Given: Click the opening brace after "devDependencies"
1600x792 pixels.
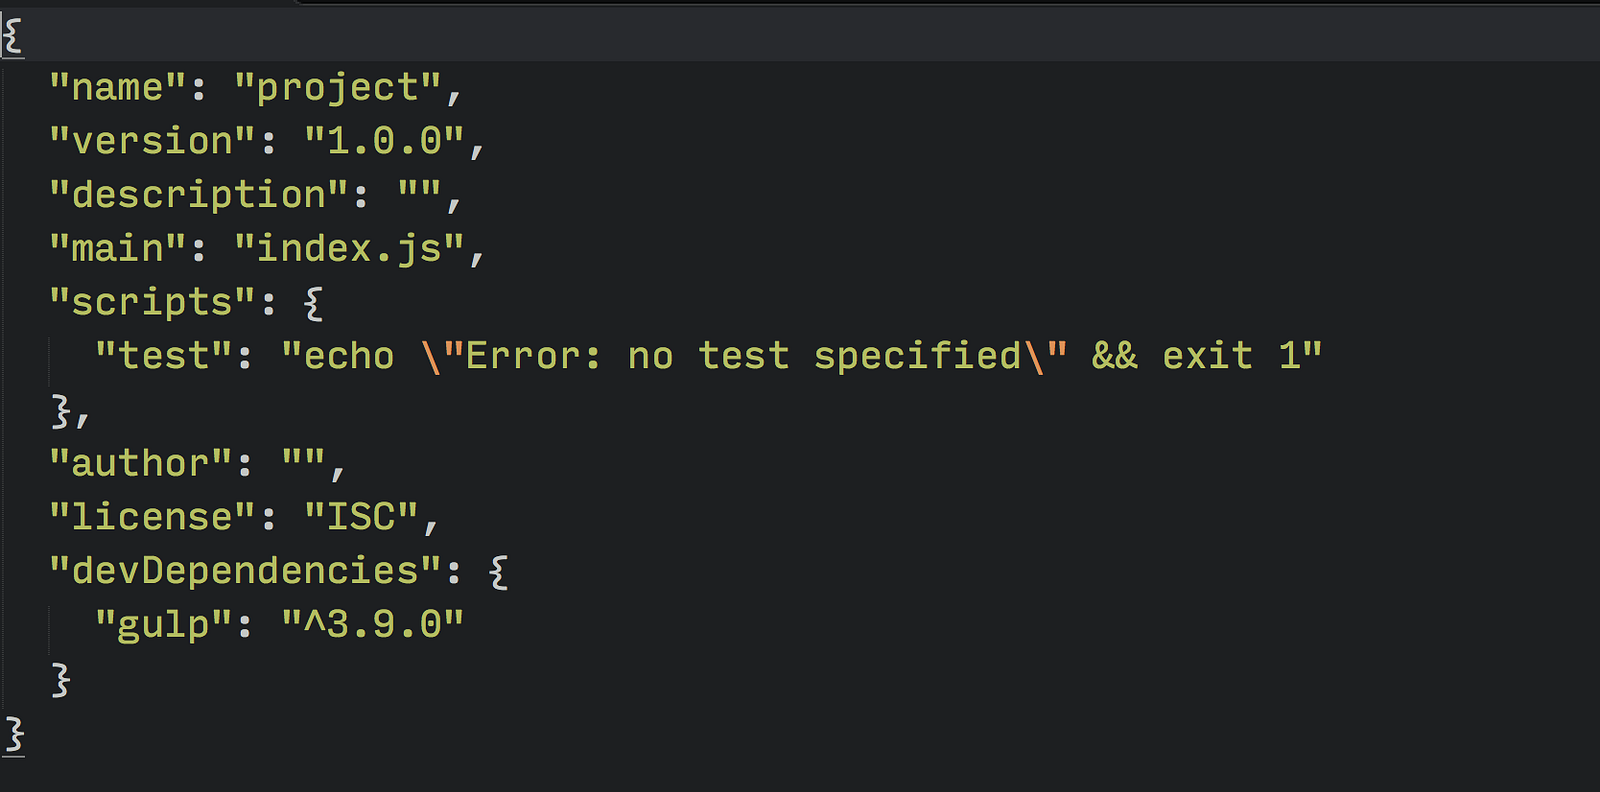Looking at the screenshot, I should coord(498,571).
